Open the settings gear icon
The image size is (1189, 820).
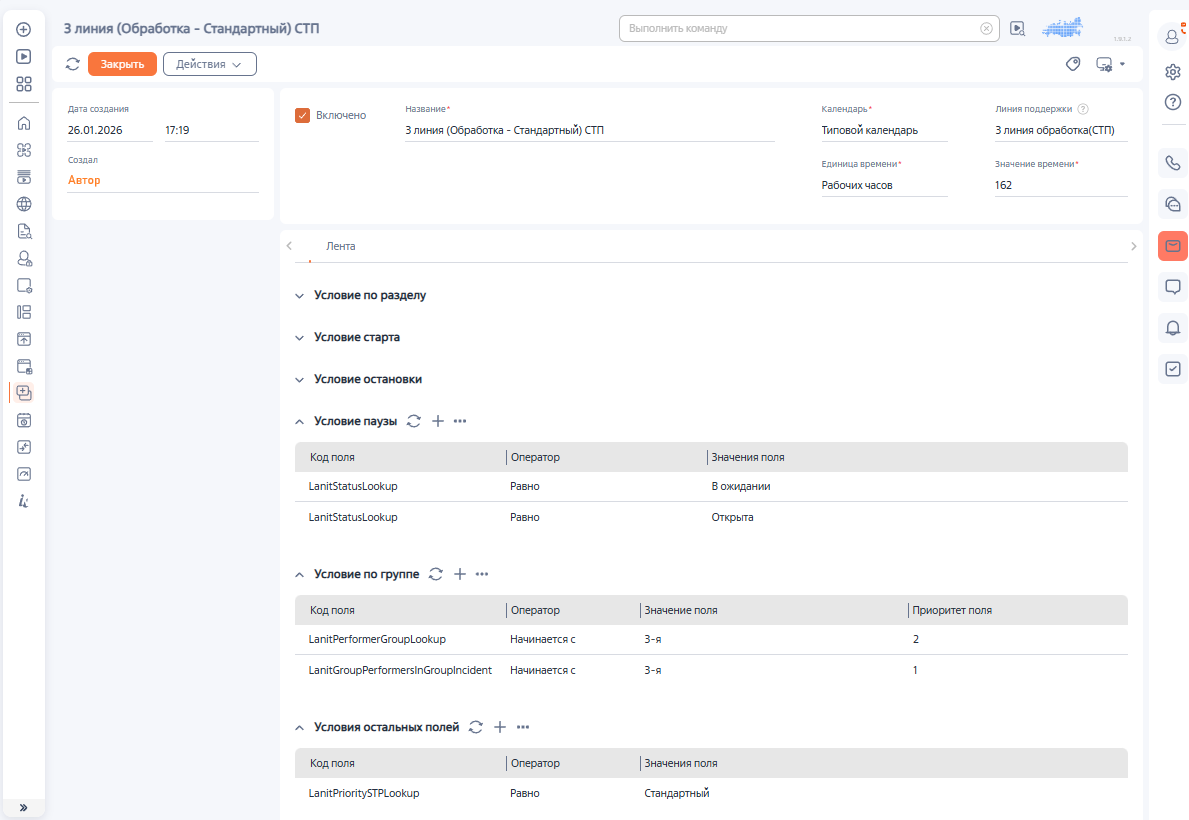pyautogui.click(x=1173, y=71)
